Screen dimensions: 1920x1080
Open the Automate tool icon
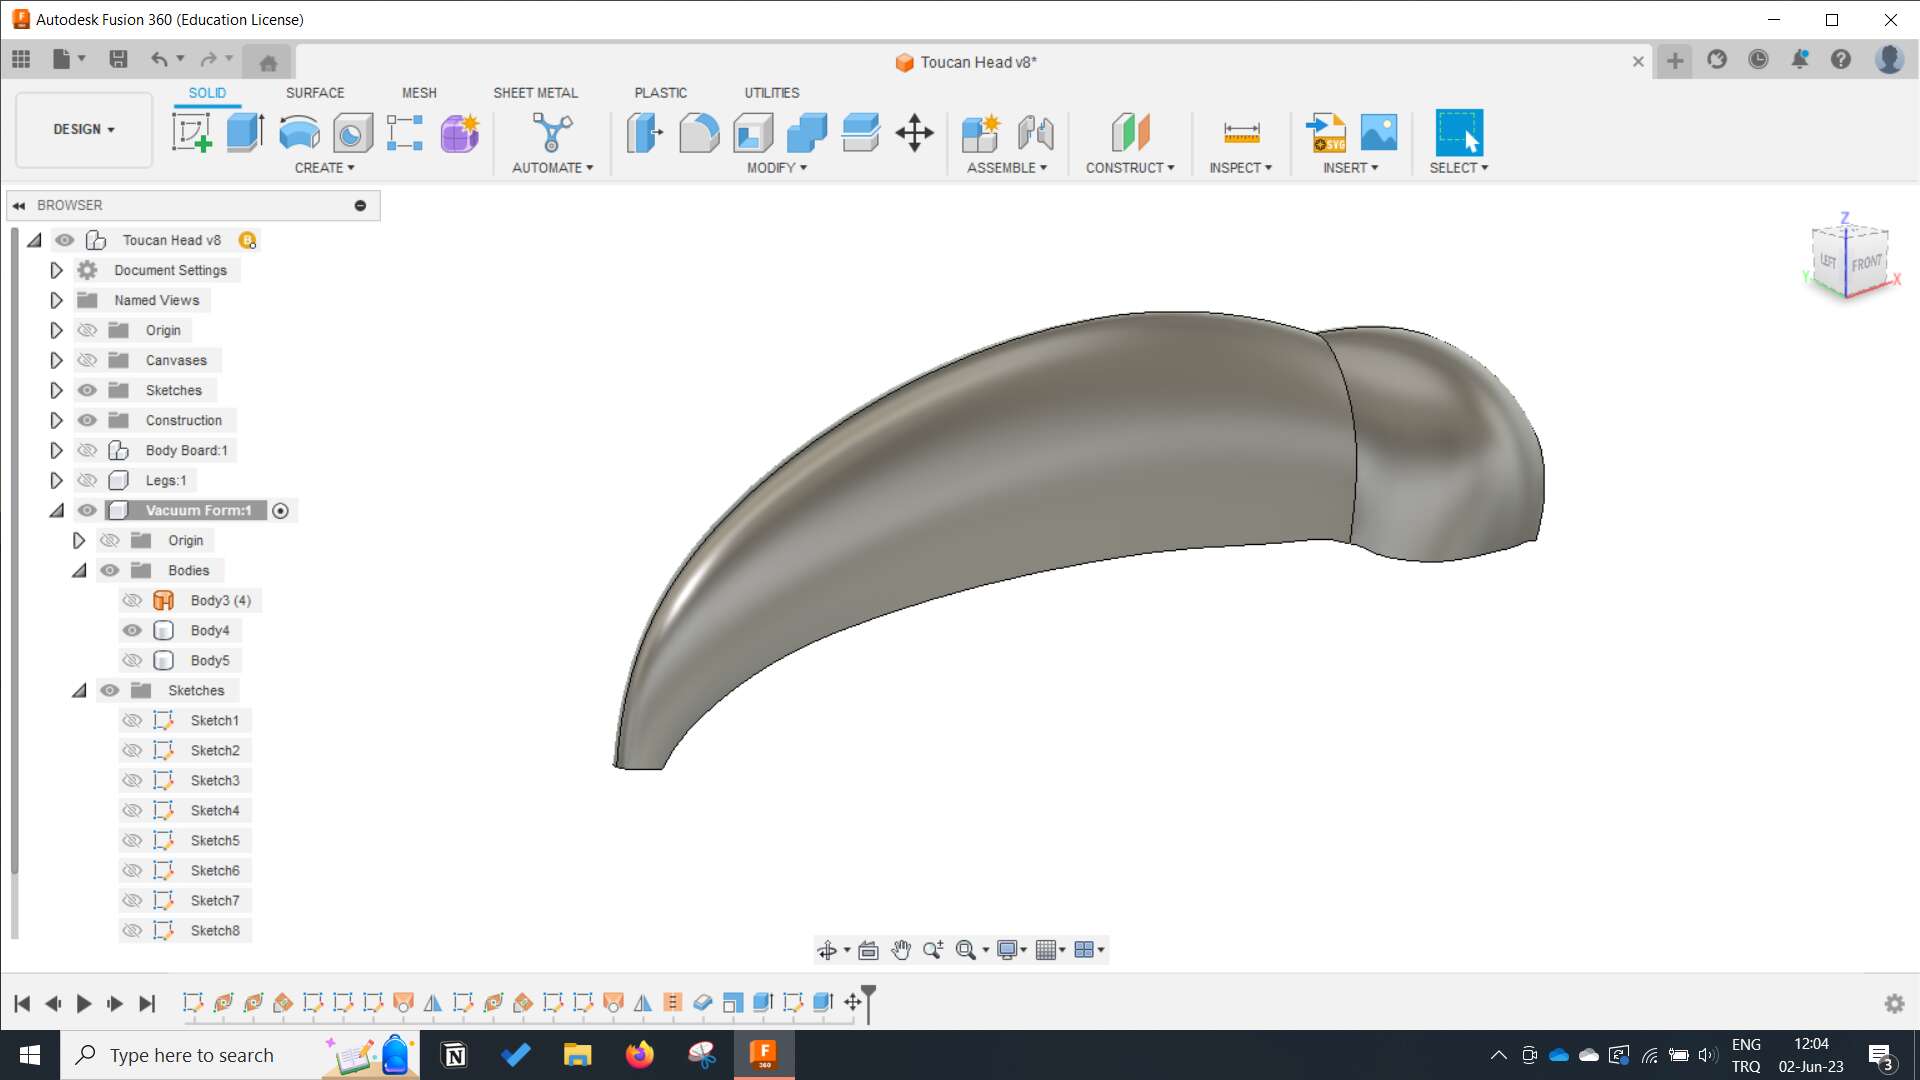point(552,132)
